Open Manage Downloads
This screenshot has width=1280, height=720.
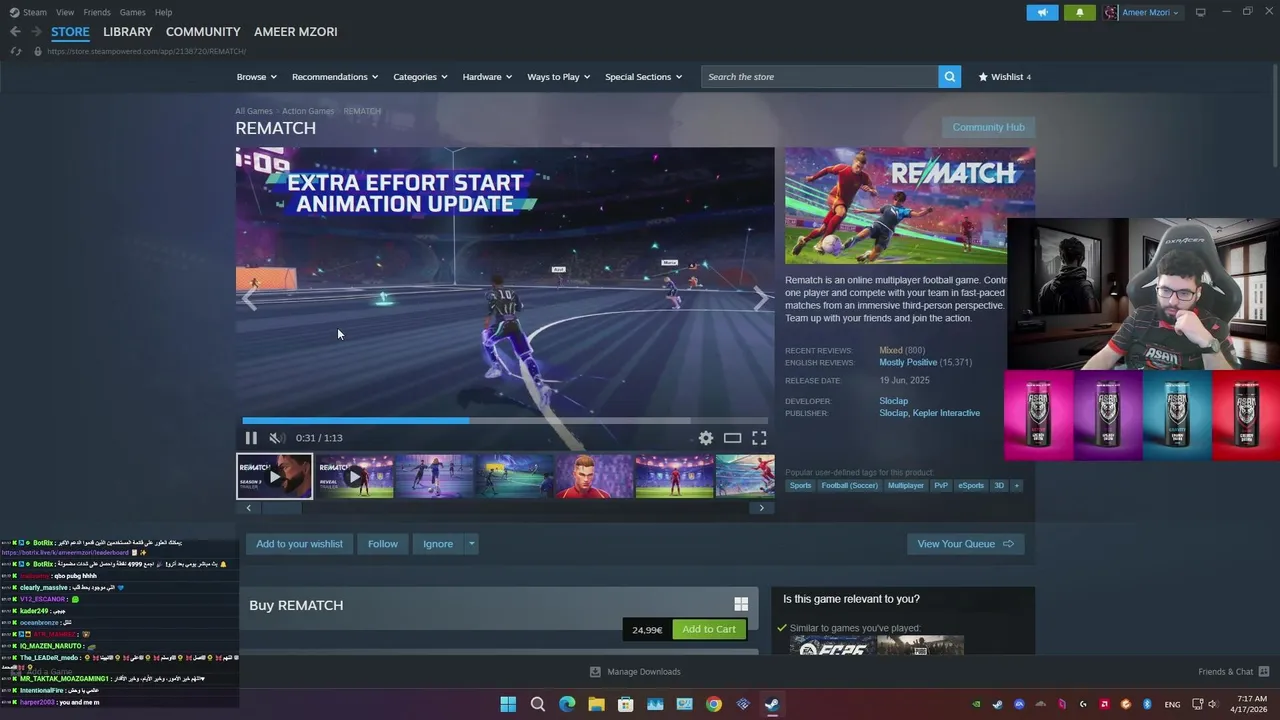tap(635, 672)
